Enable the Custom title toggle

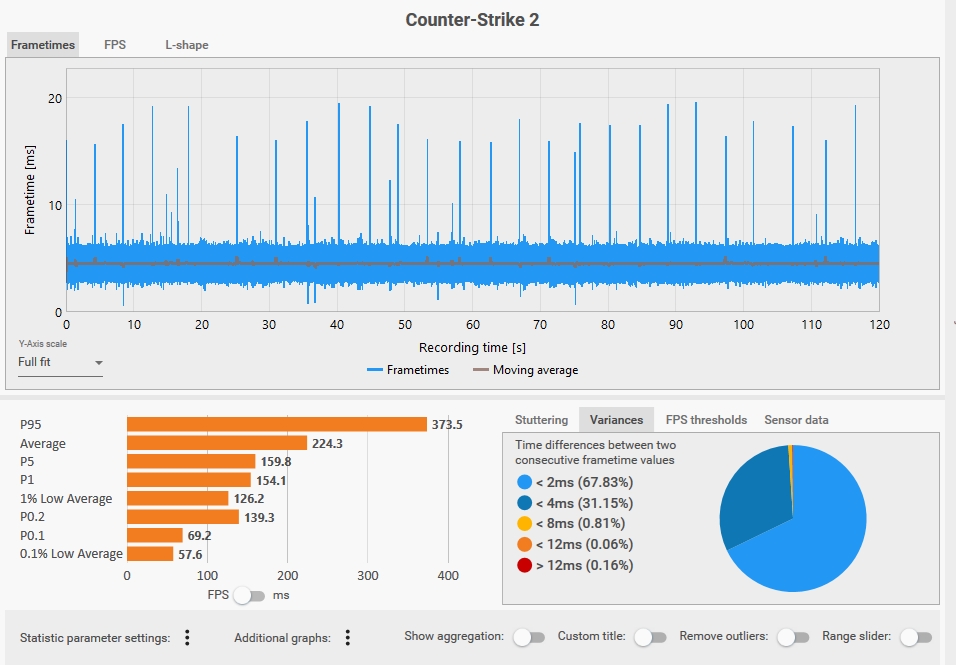pyautogui.click(x=649, y=637)
